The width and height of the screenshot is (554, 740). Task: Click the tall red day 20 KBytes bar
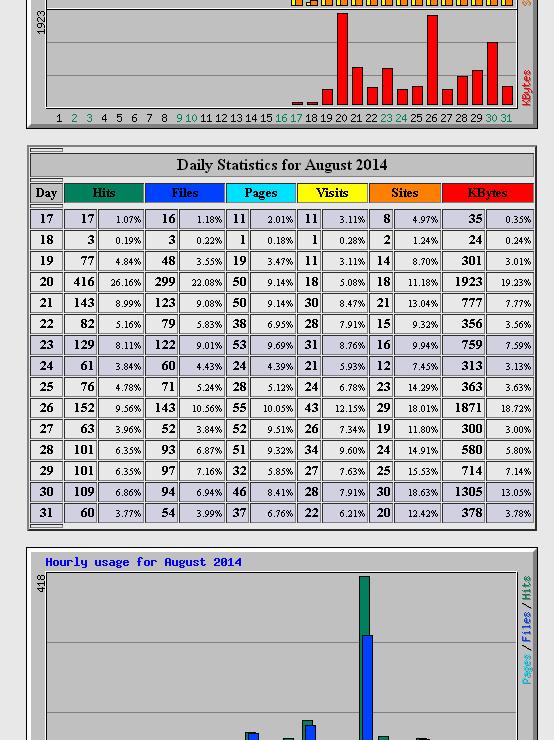[x=343, y=59]
